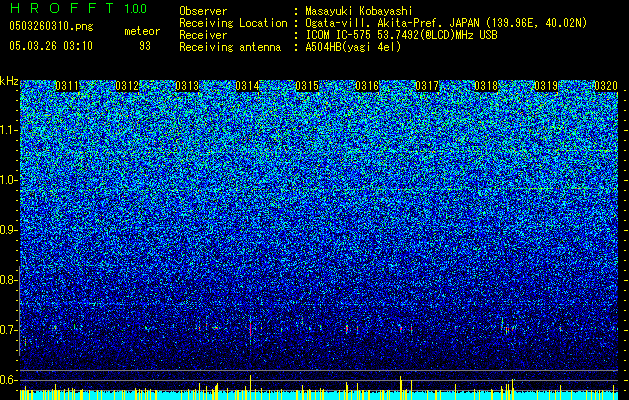Click the 0312 time marker
The height and width of the screenshot is (400, 629).
[x=127, y=86]
